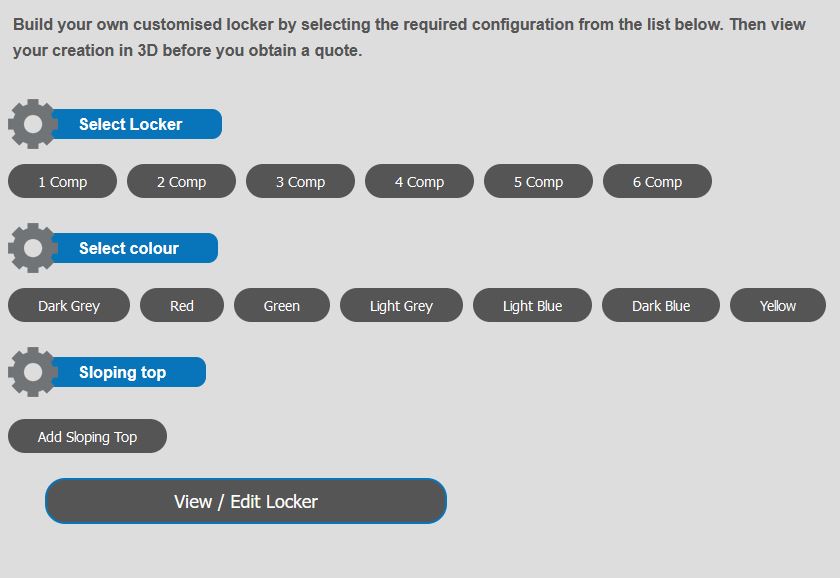Choose the 1 Comp locker option
Viewport: 840px width, 578px height.
pos(62,182)
